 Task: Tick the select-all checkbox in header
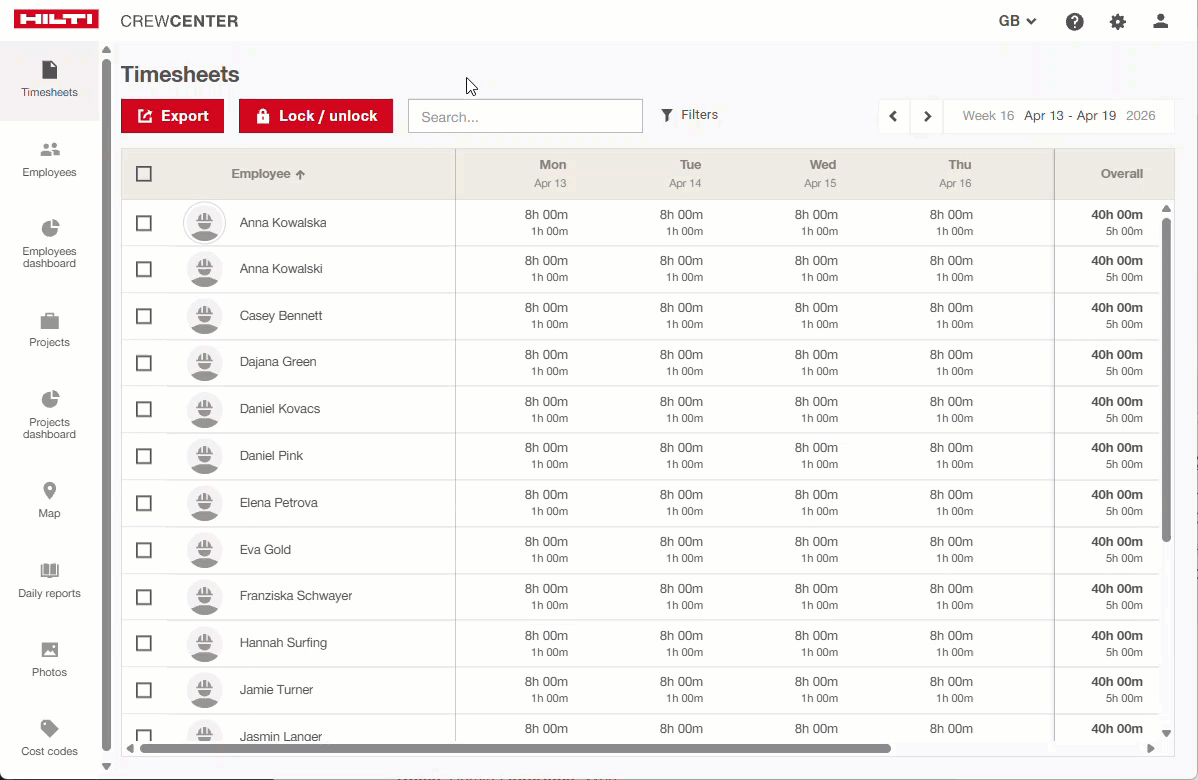click(x=144, y=174)
